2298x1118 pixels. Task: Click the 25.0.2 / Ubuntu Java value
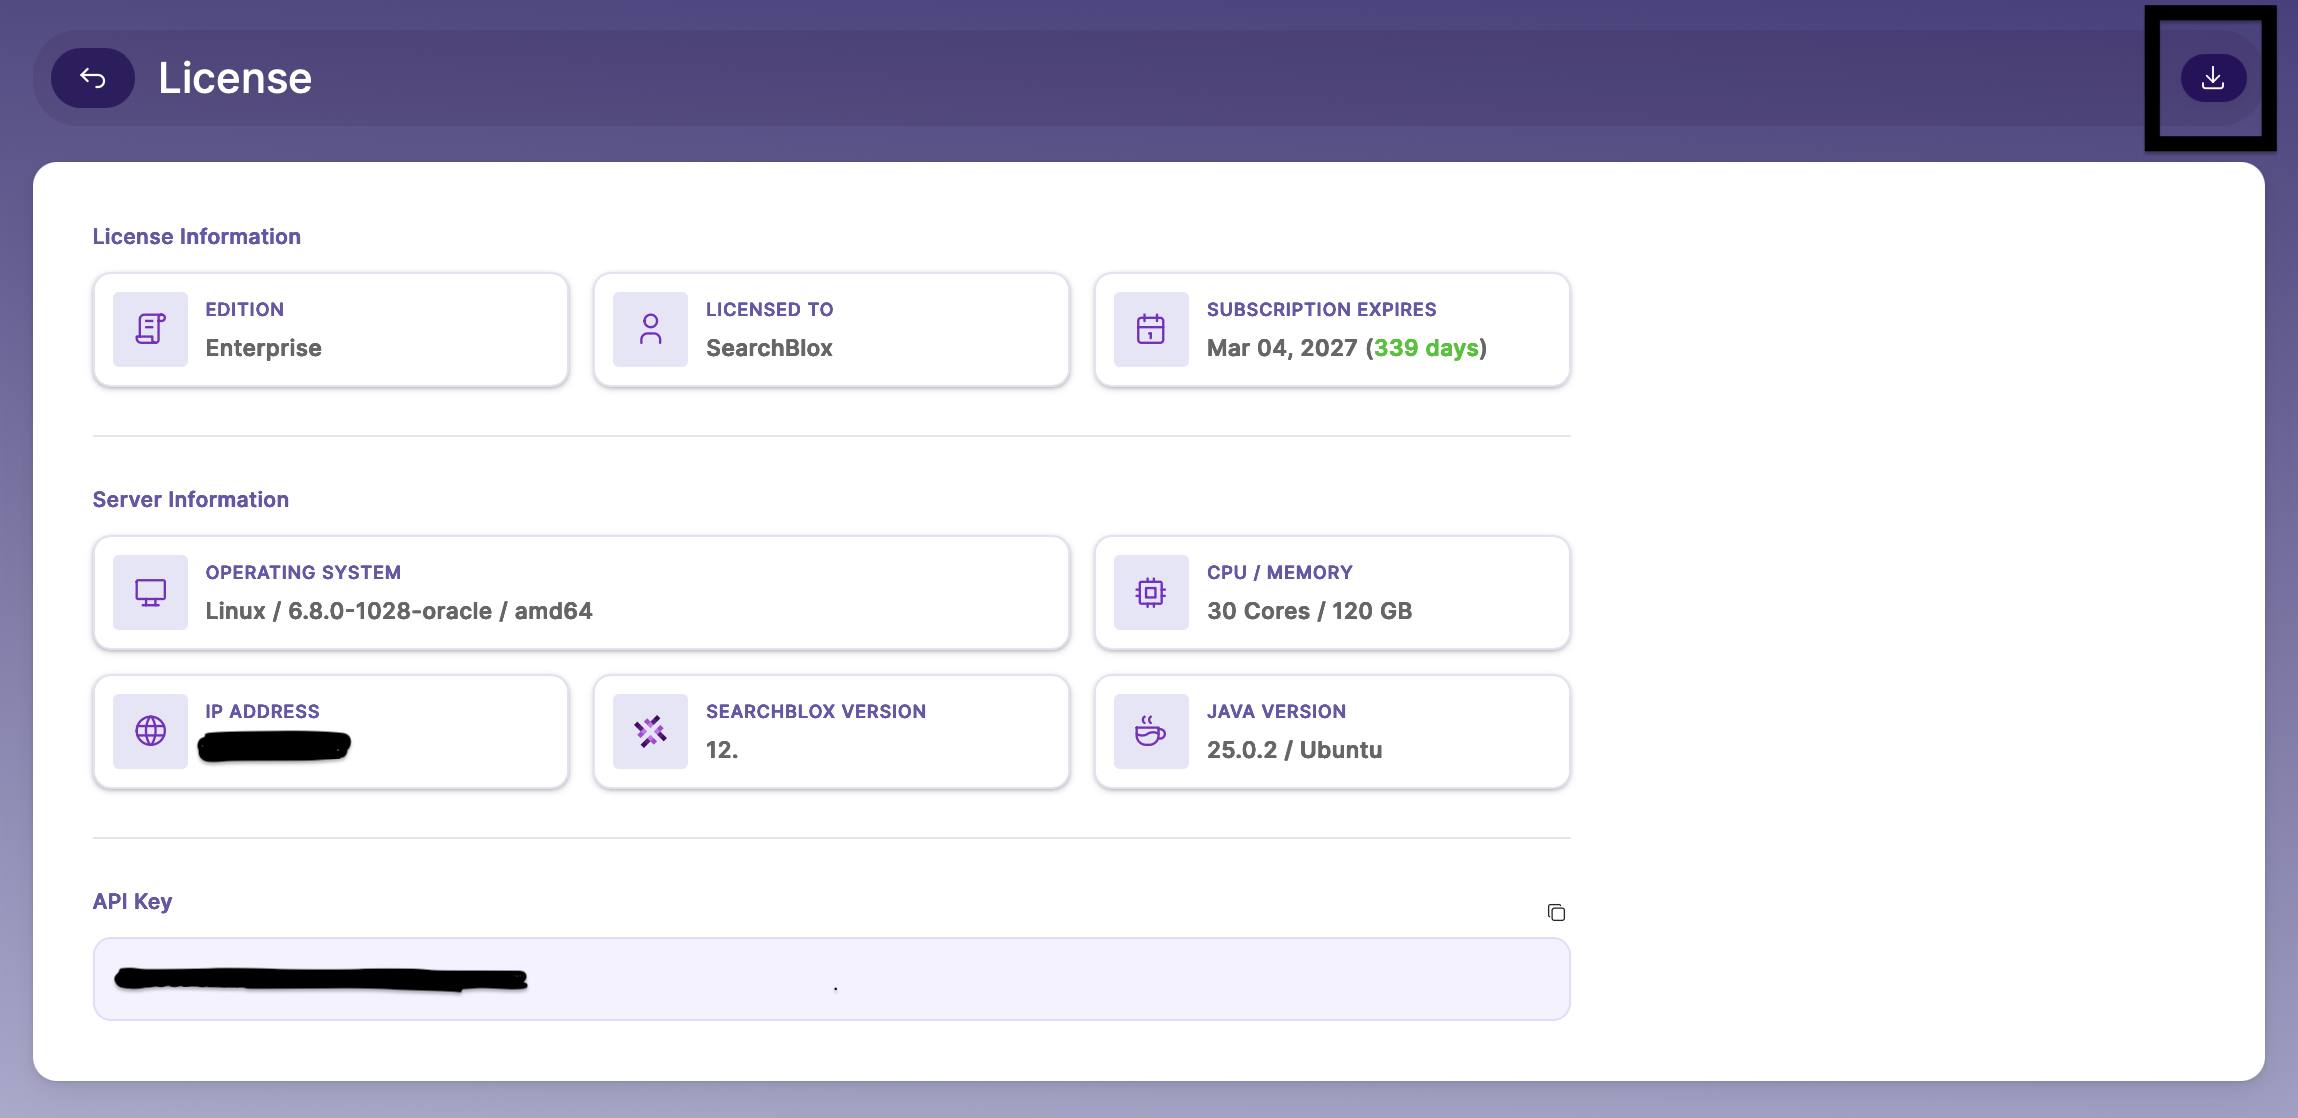1294,750
